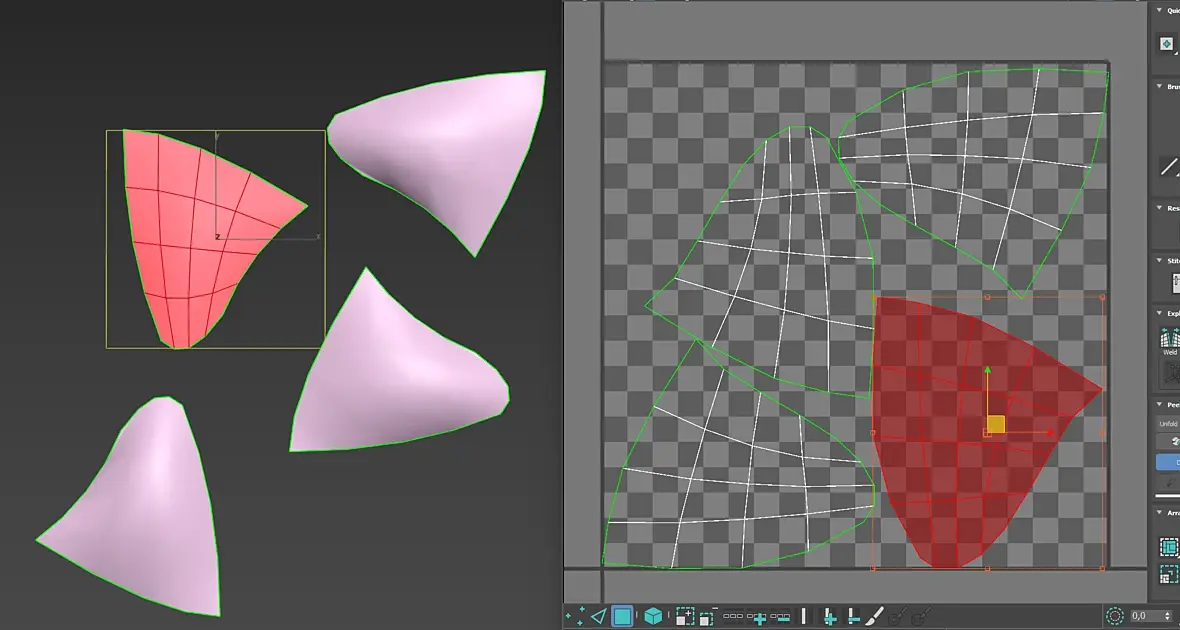Click Grow Ring icon with plus
Screen dimensions: 1180x630
pos(830,617)
